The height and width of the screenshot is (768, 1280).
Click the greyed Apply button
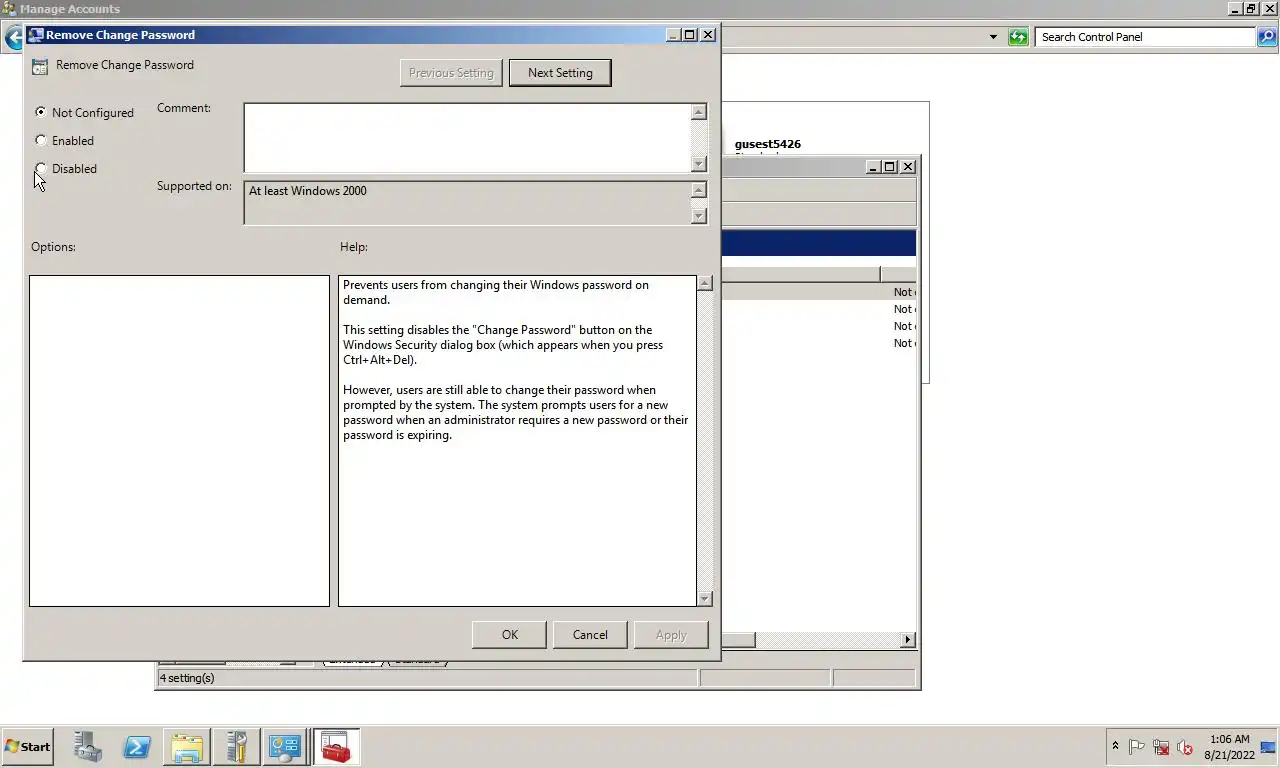tap(671, 635)
